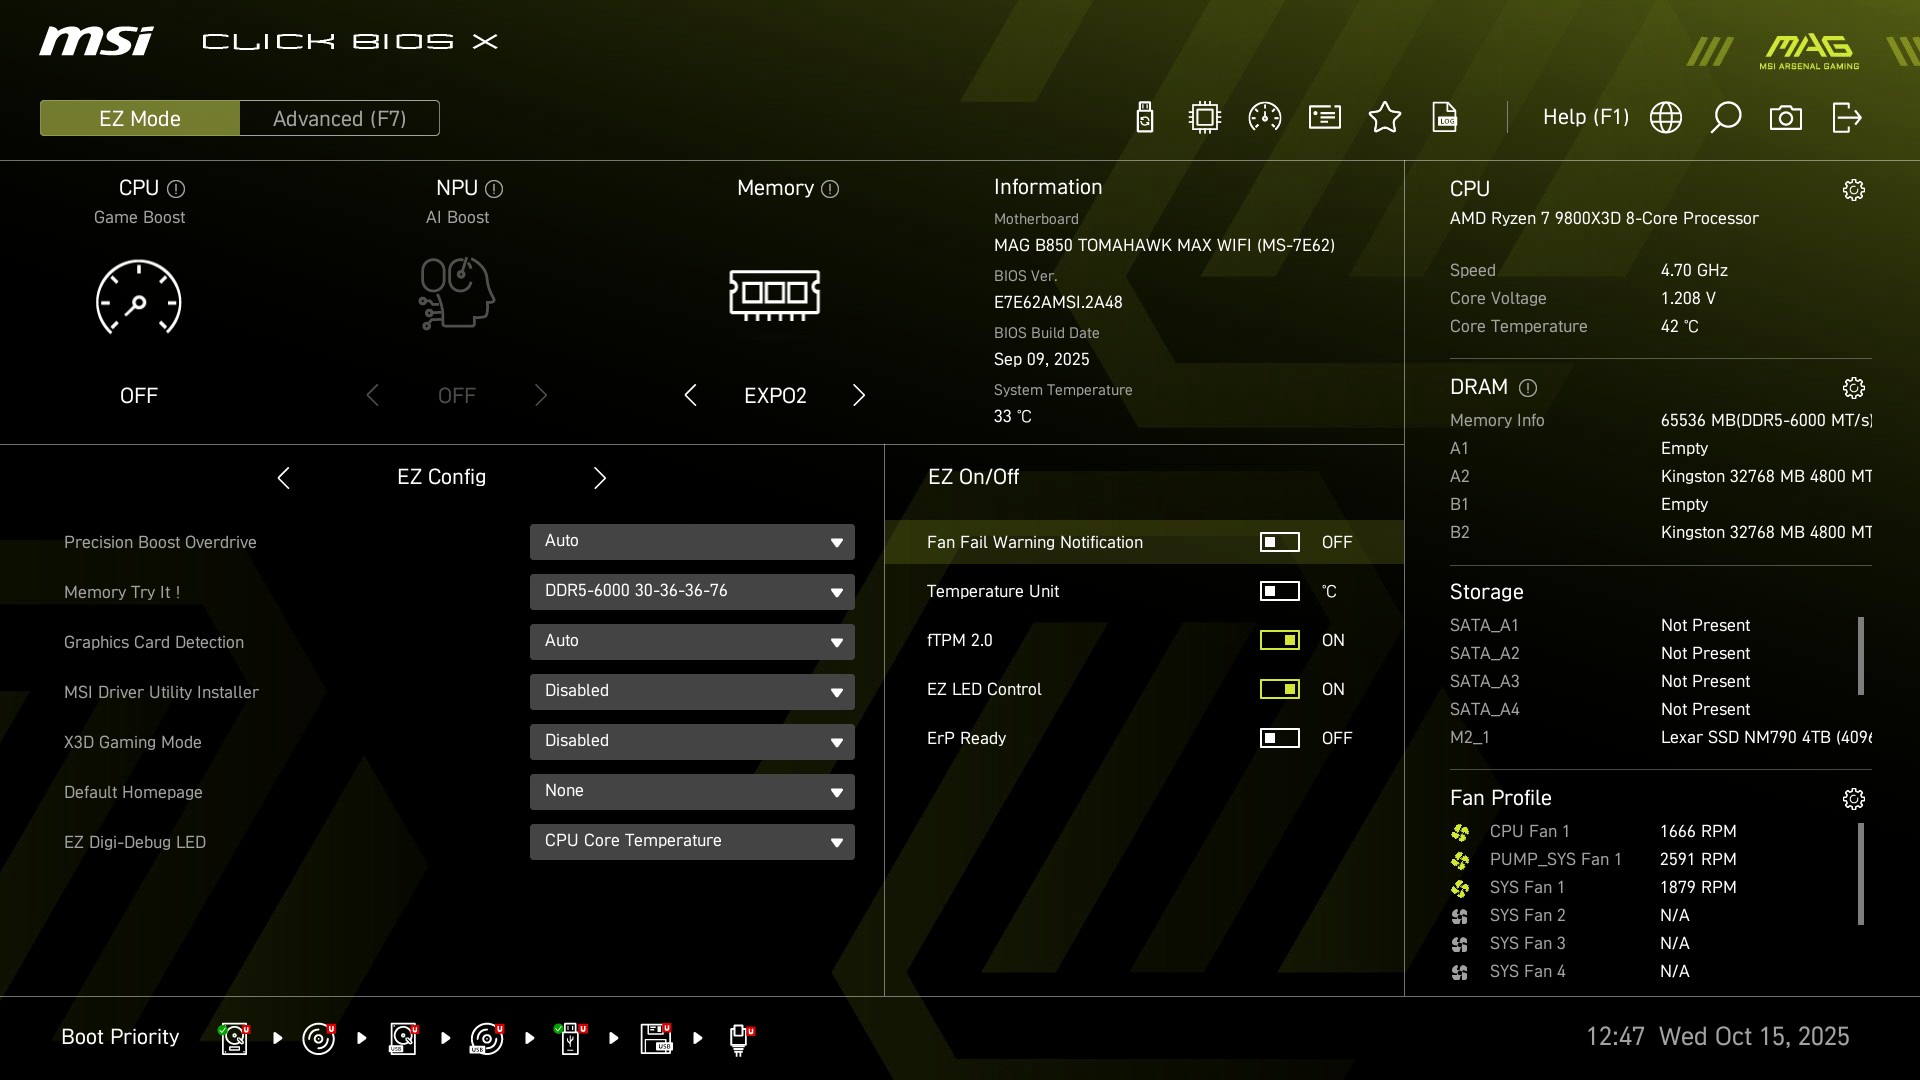Change BIOS language via globe icon
The width and height of the screenshot is (1920, 1080).
click(x=1666, y=117)
